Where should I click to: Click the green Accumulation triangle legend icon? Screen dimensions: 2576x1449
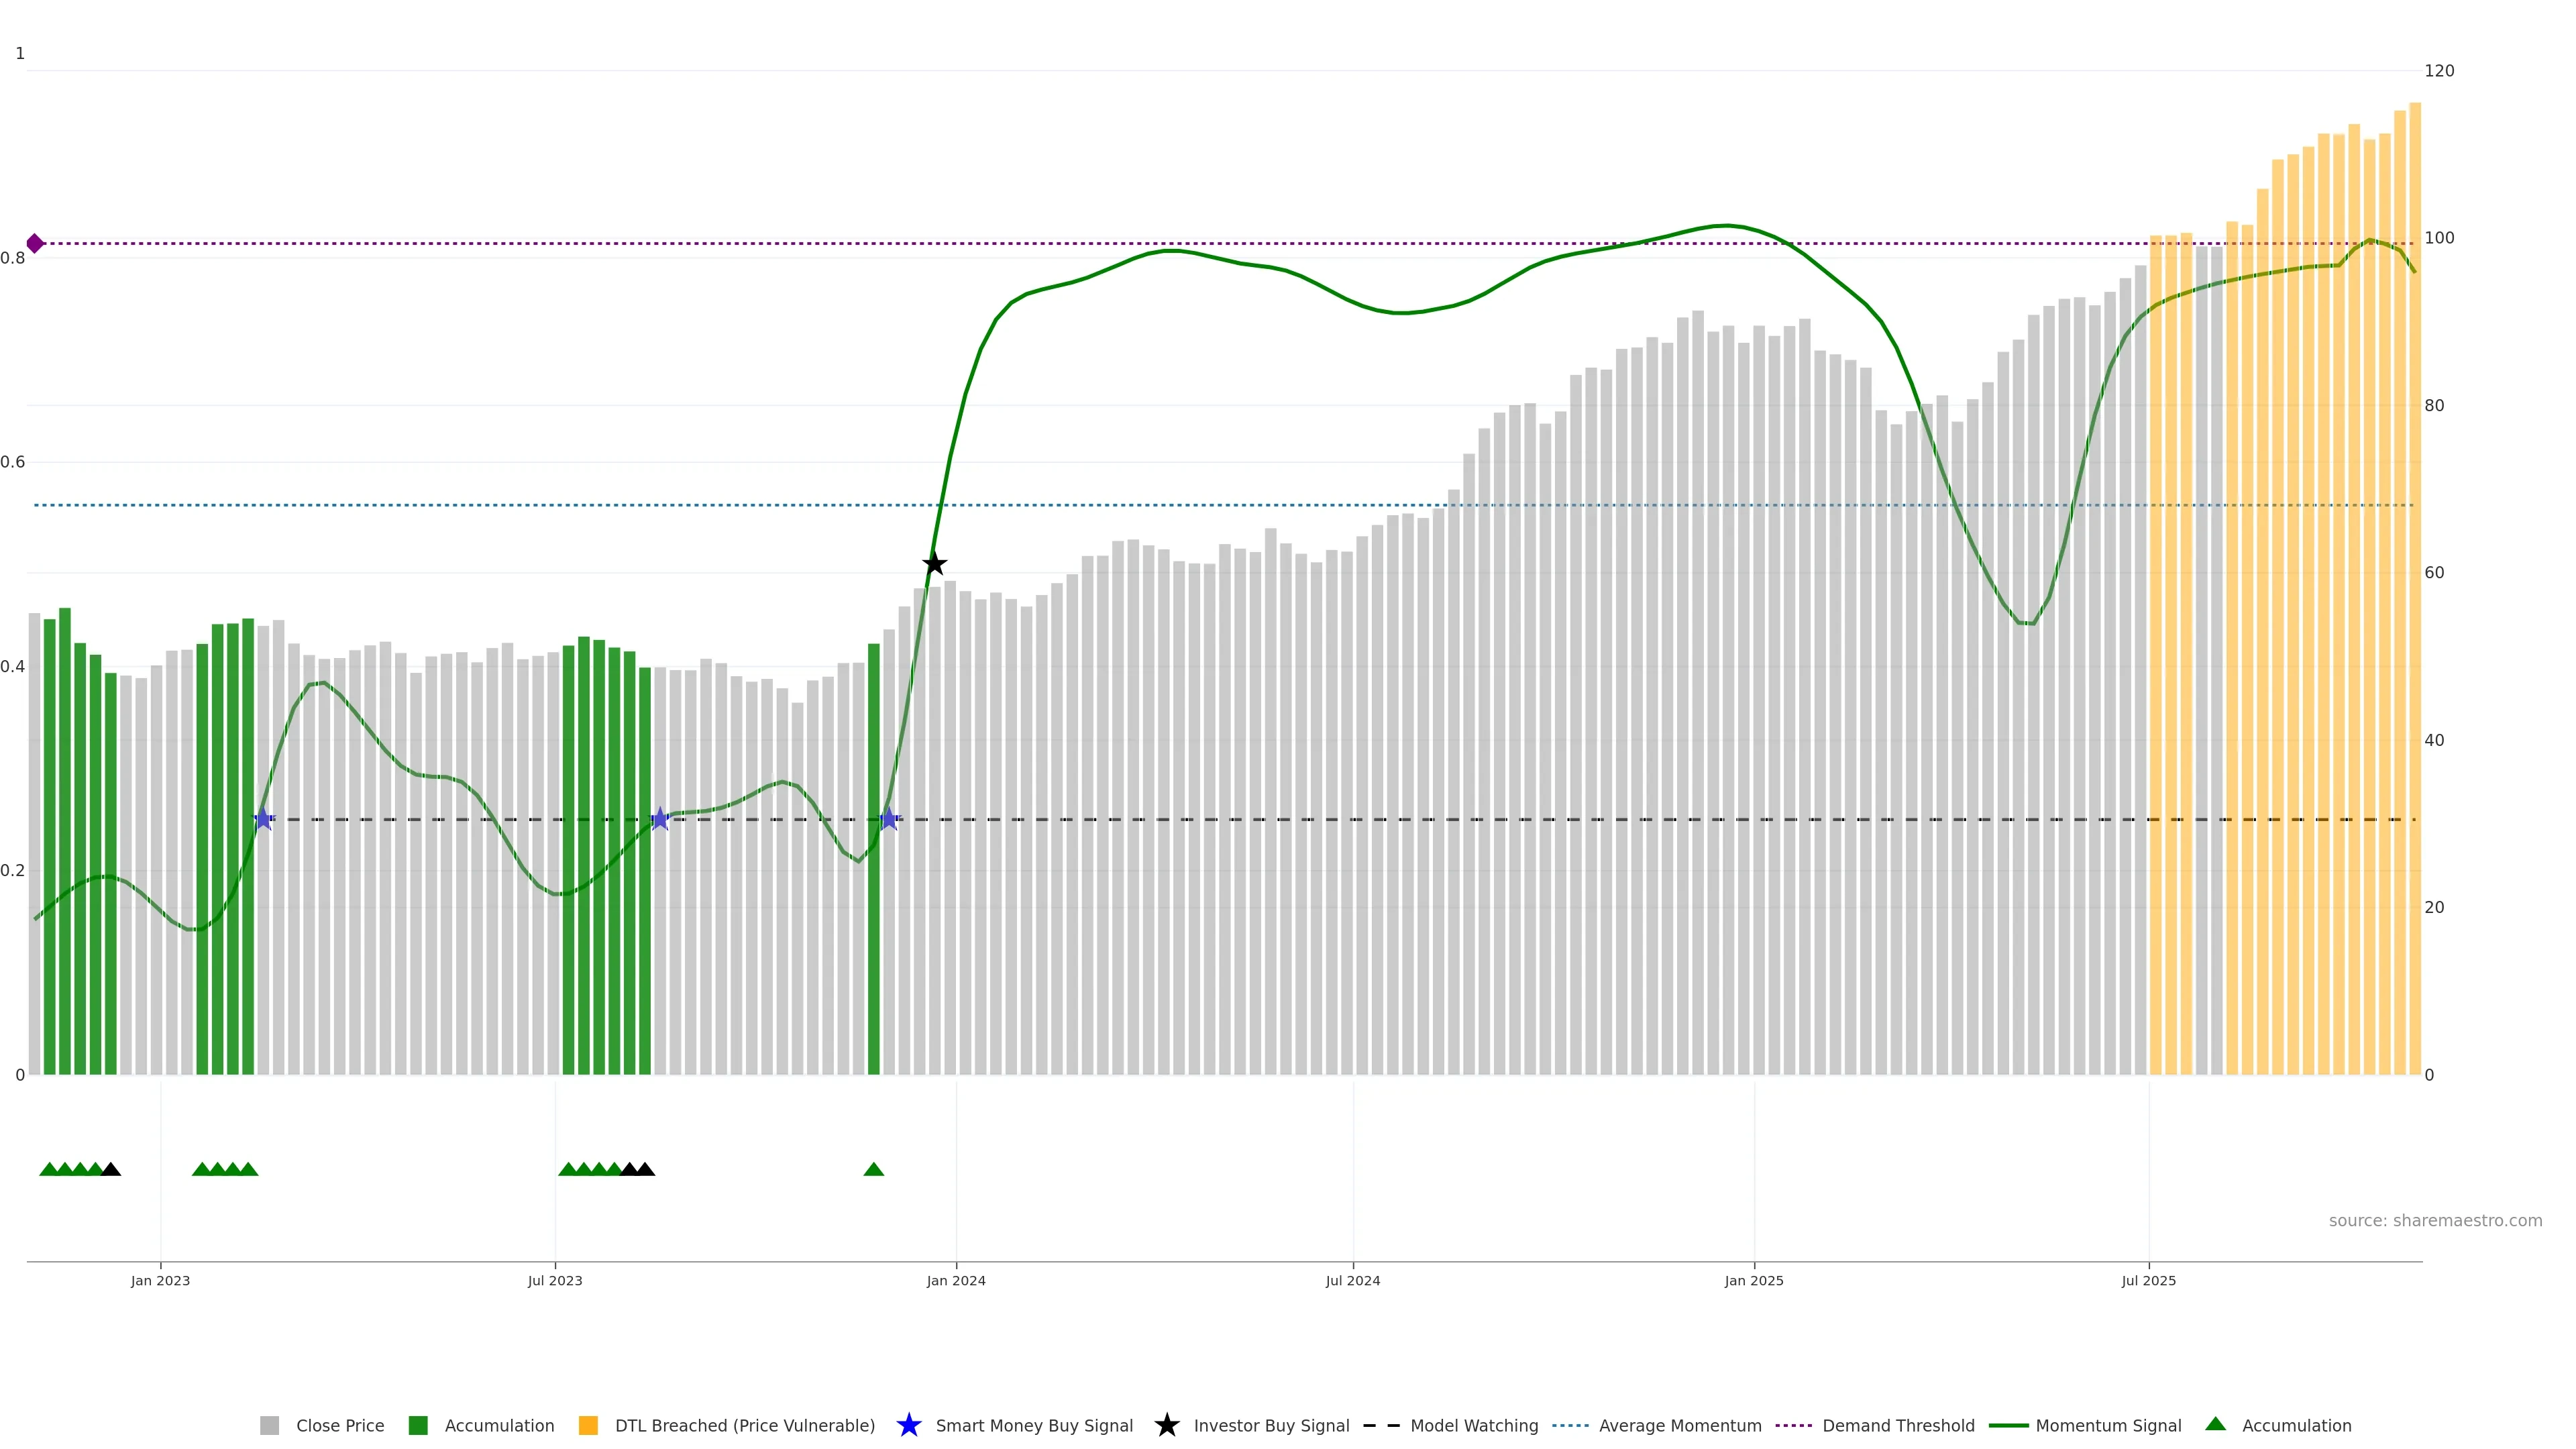pyautogui.click(x=2215, y=1424)
